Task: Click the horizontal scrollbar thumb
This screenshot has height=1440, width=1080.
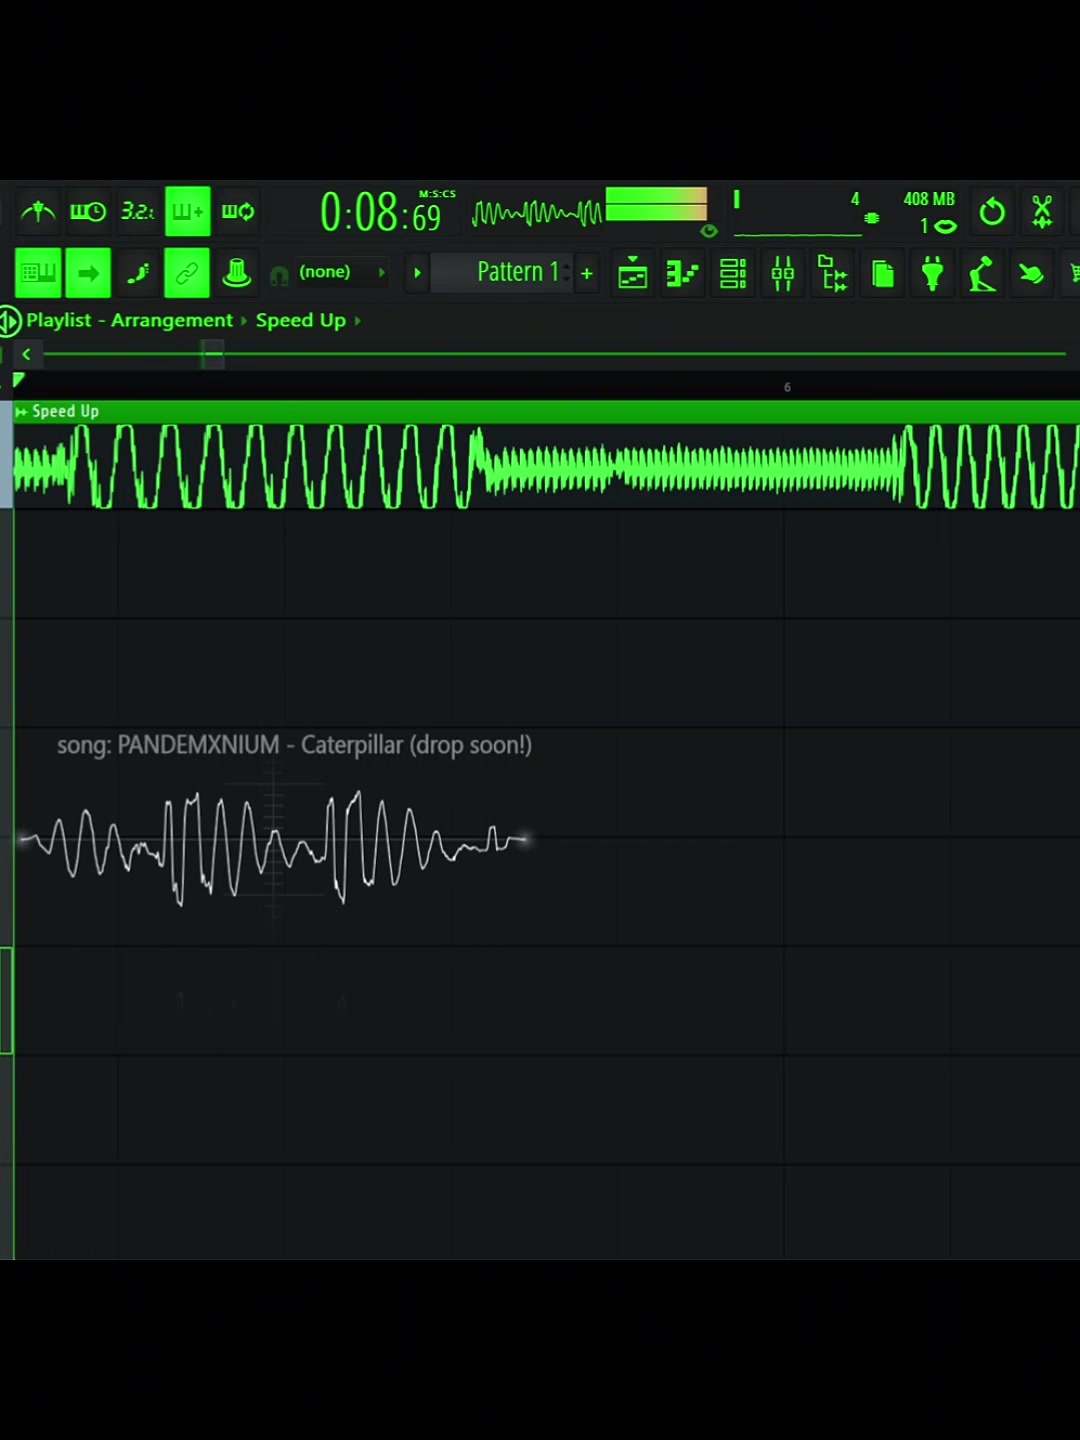Action: point(212,354)
